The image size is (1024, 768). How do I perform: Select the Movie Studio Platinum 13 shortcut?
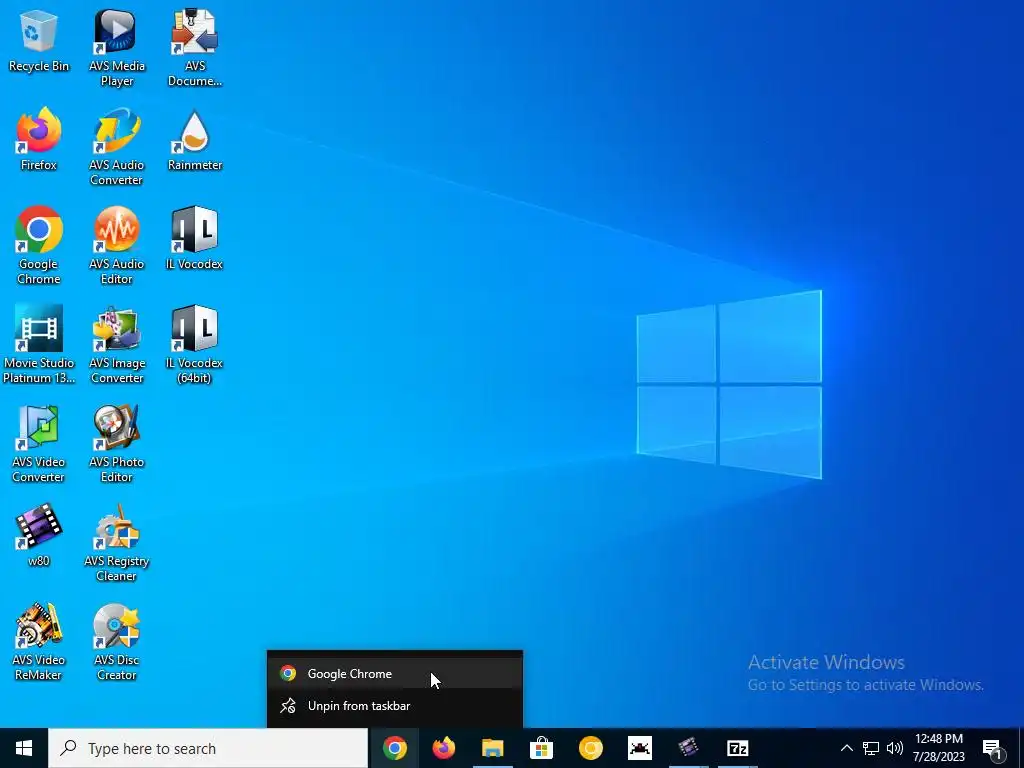(x=39, y=345)
